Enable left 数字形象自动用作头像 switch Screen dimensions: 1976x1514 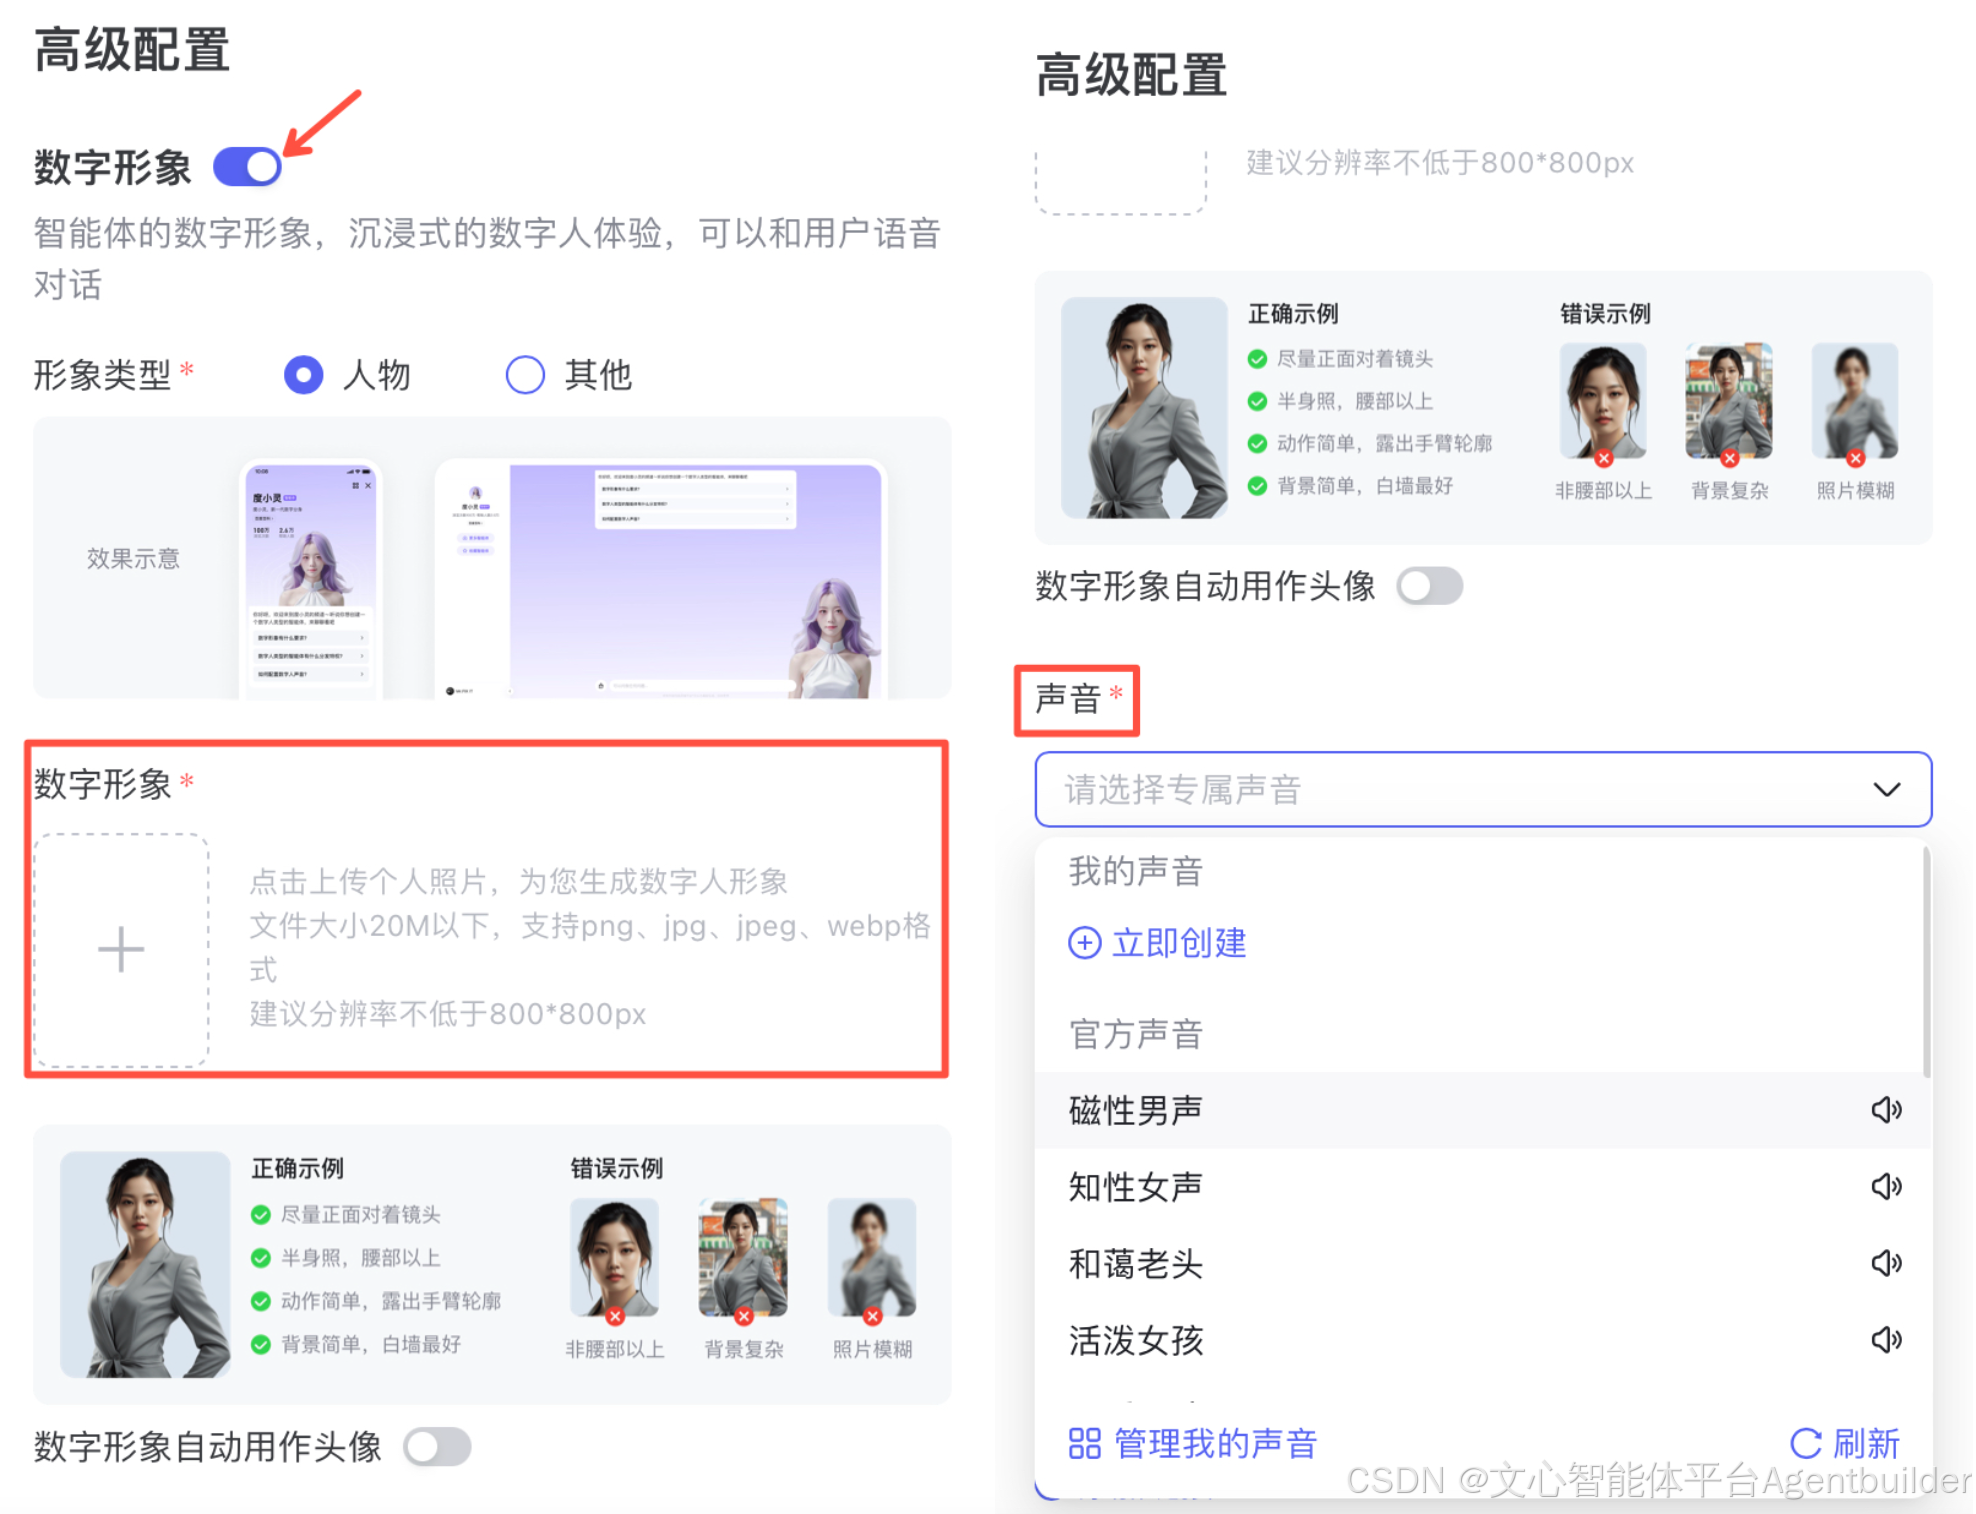point(437,1447)
